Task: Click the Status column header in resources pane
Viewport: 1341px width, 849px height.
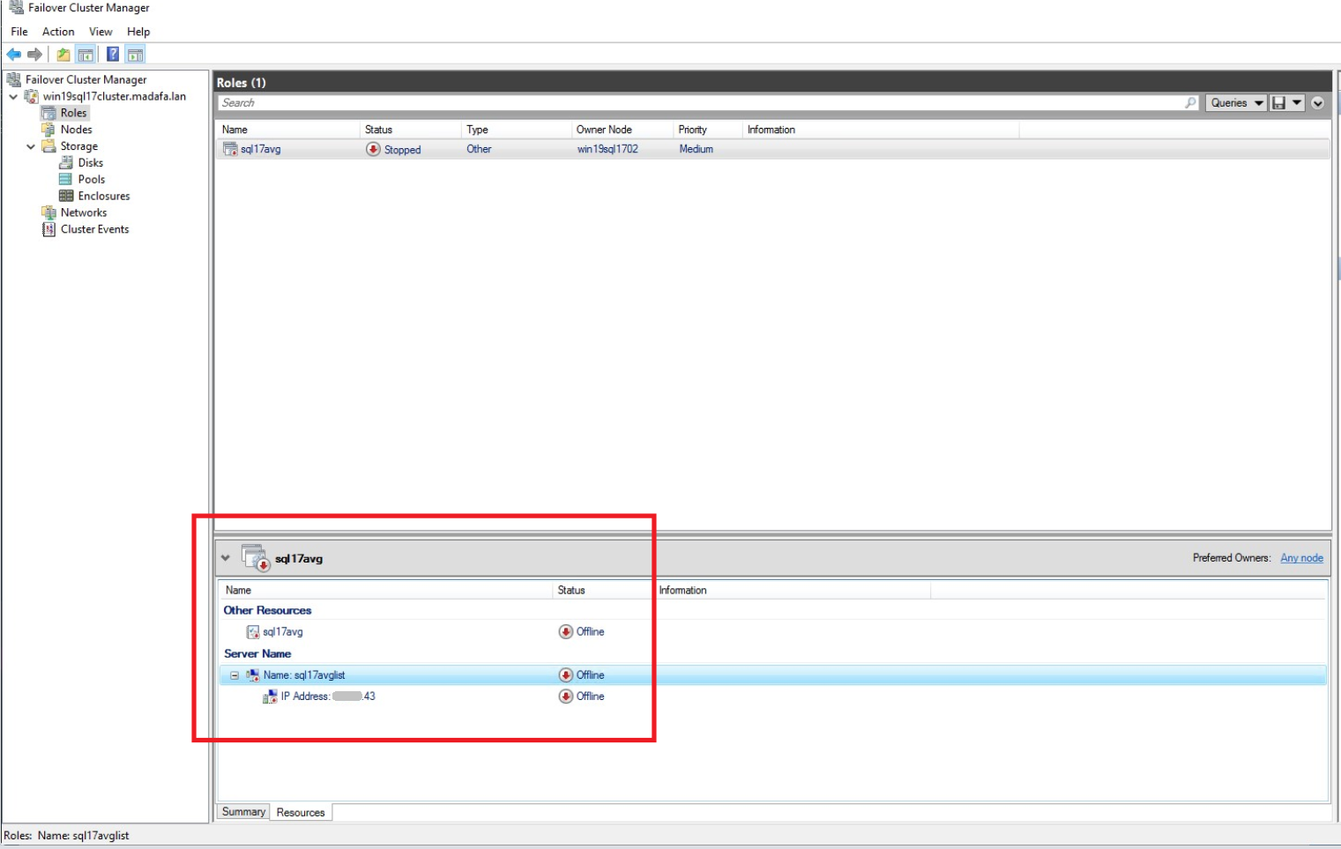Action: coord(603,590)
